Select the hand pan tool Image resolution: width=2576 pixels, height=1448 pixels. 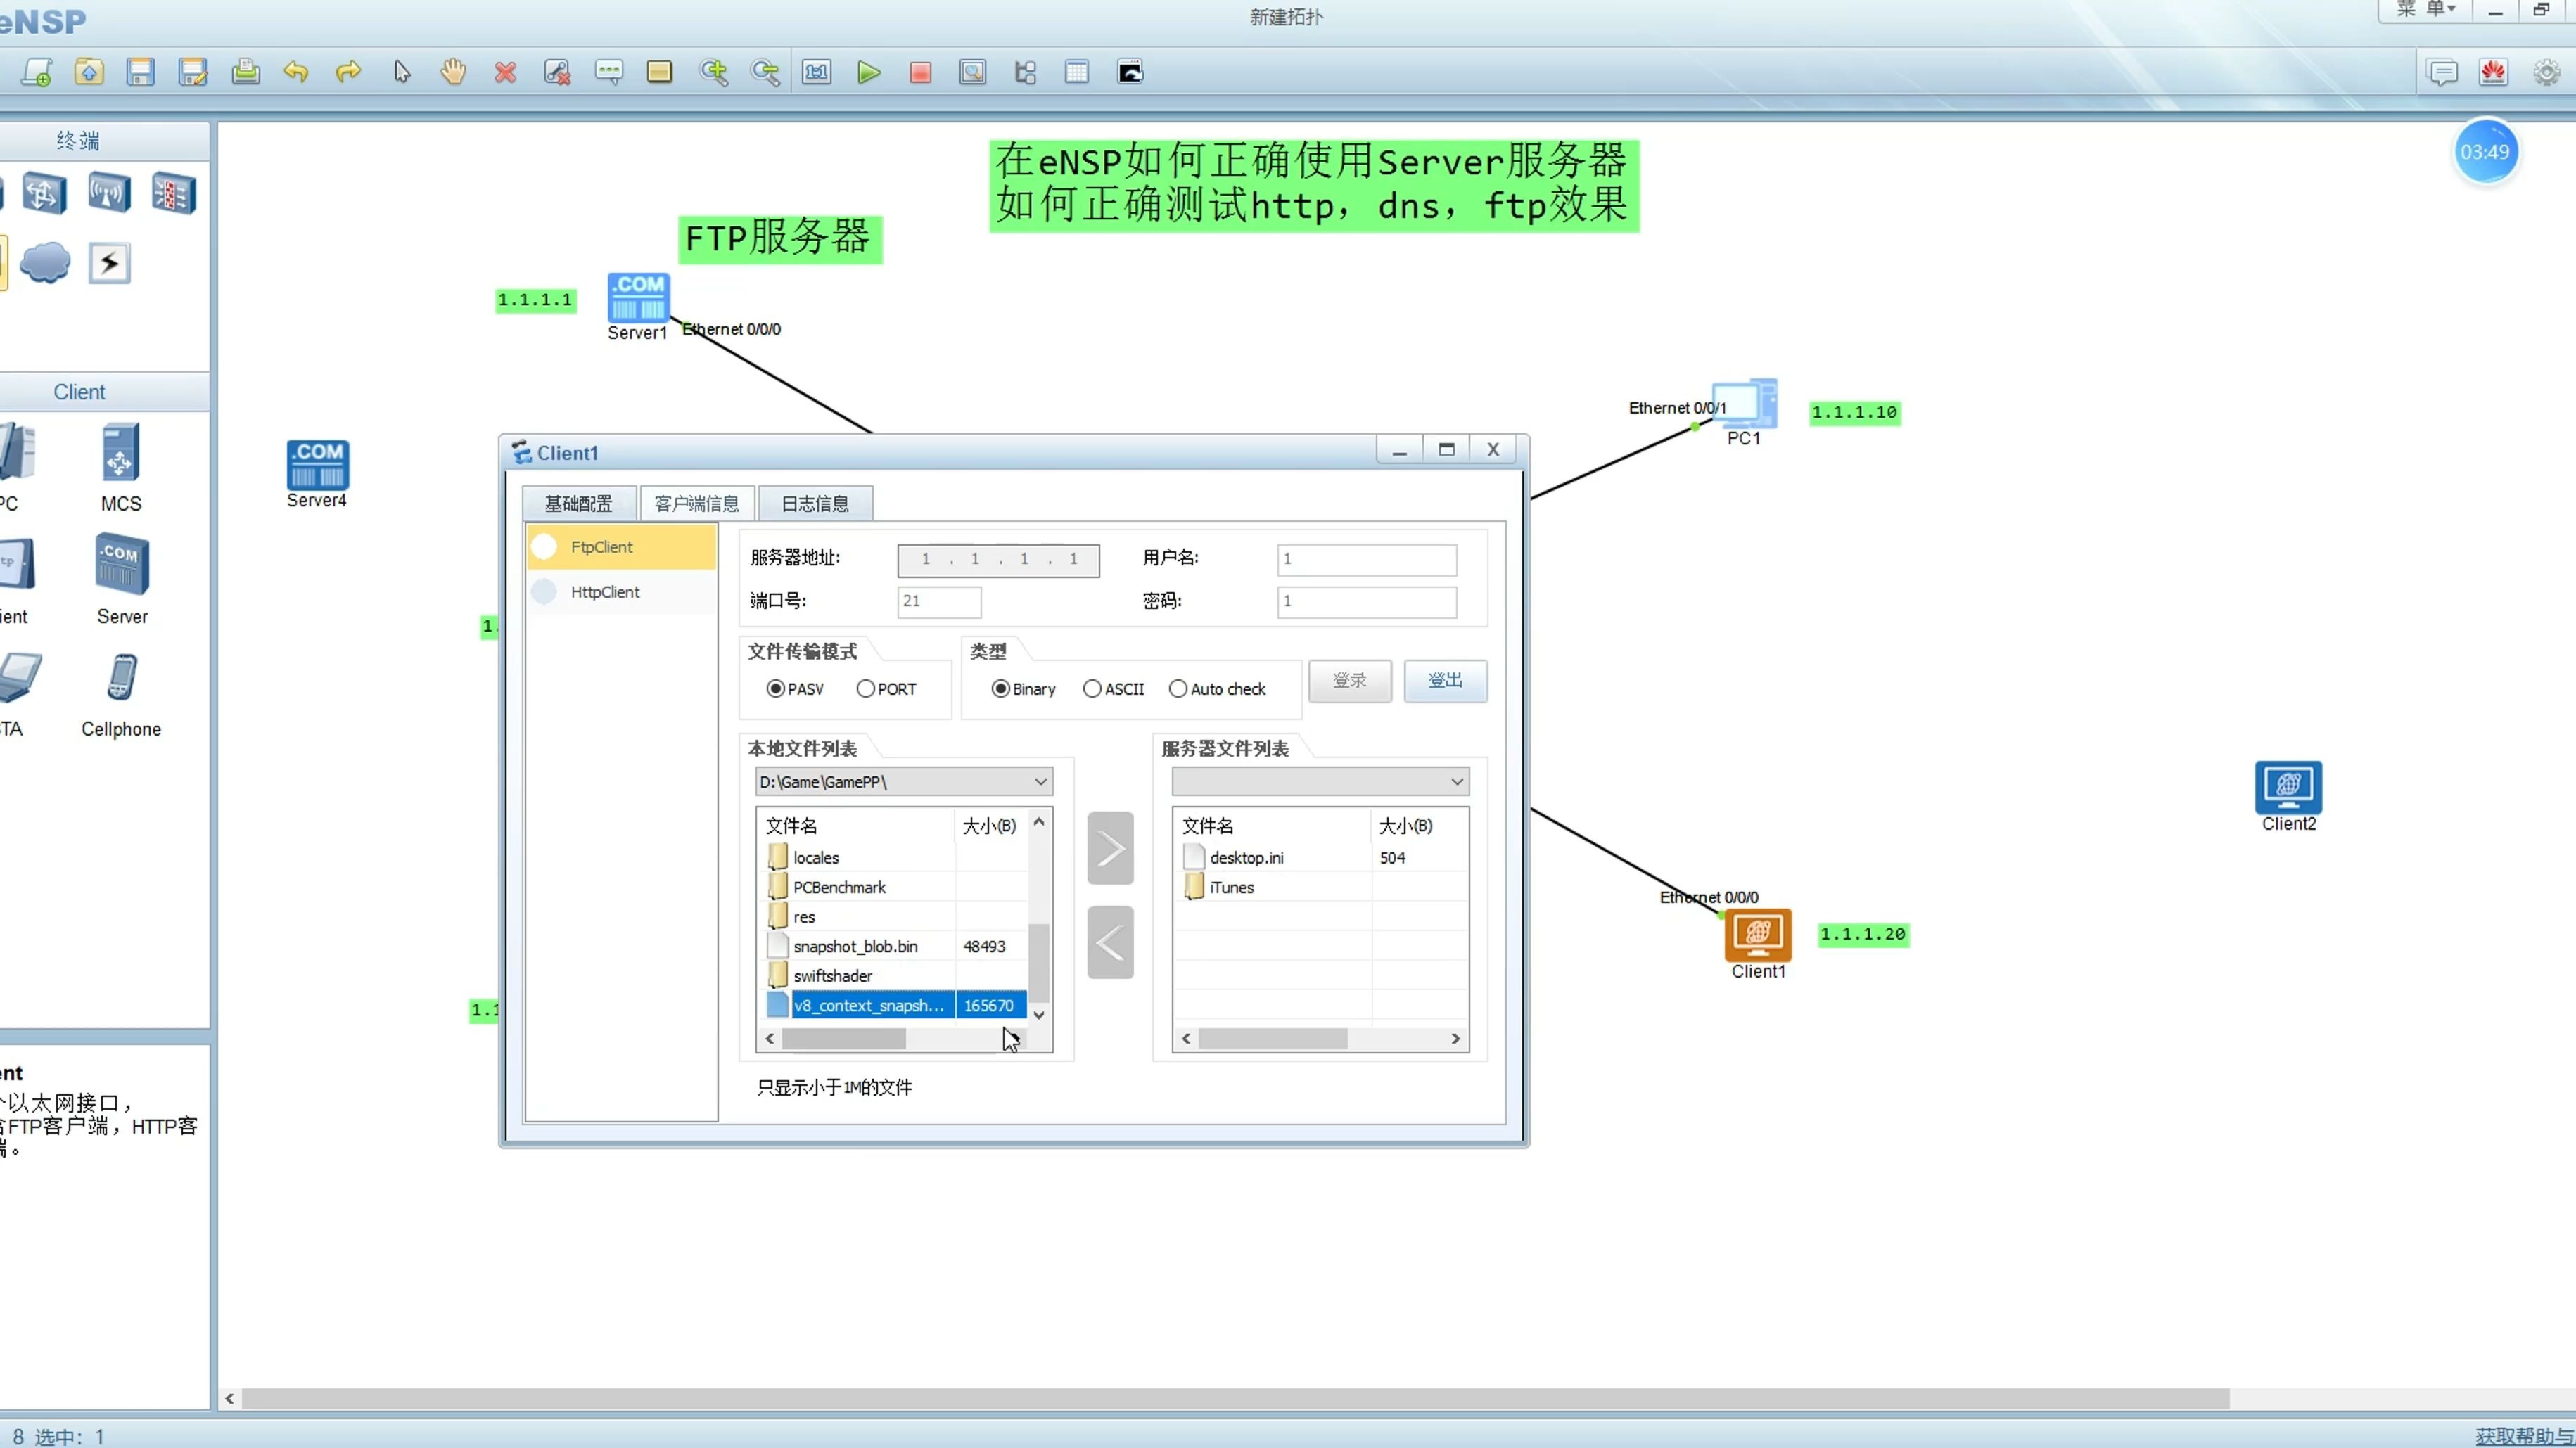click(x=453, y=72)
